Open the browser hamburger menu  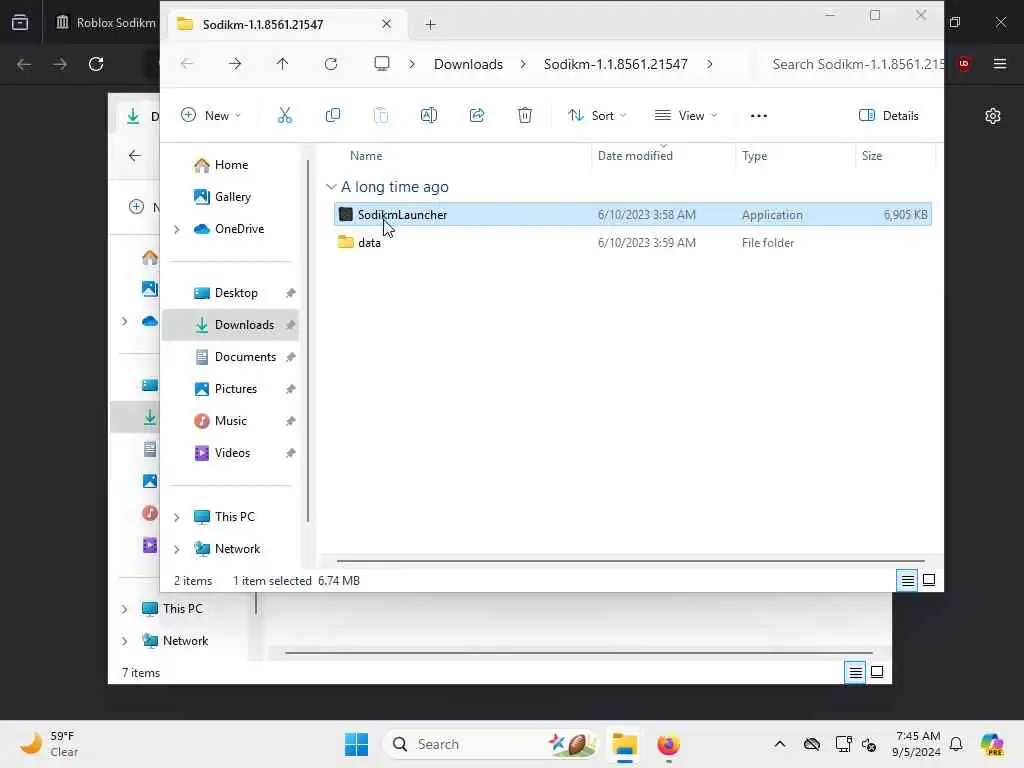coord(1000,63)
